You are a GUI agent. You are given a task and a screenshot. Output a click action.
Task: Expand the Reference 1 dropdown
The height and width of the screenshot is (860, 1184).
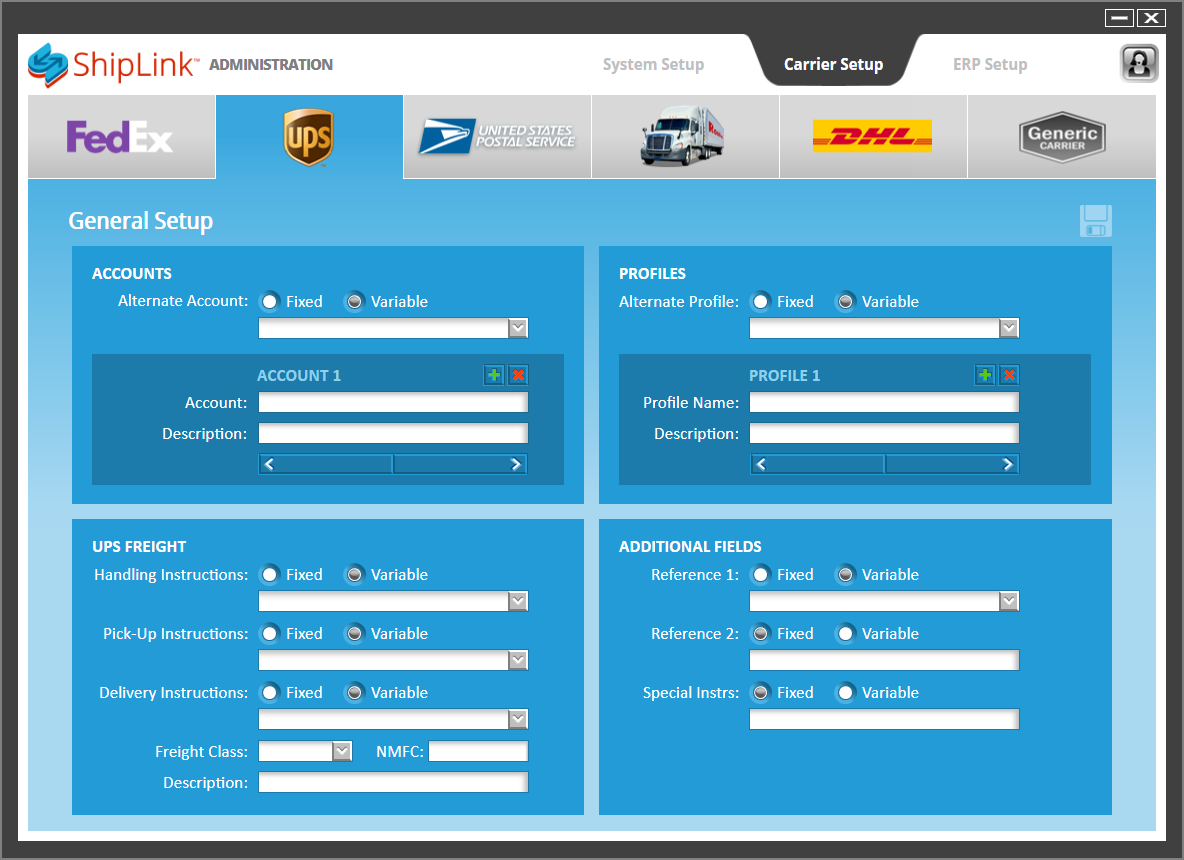coord(1008,602)
